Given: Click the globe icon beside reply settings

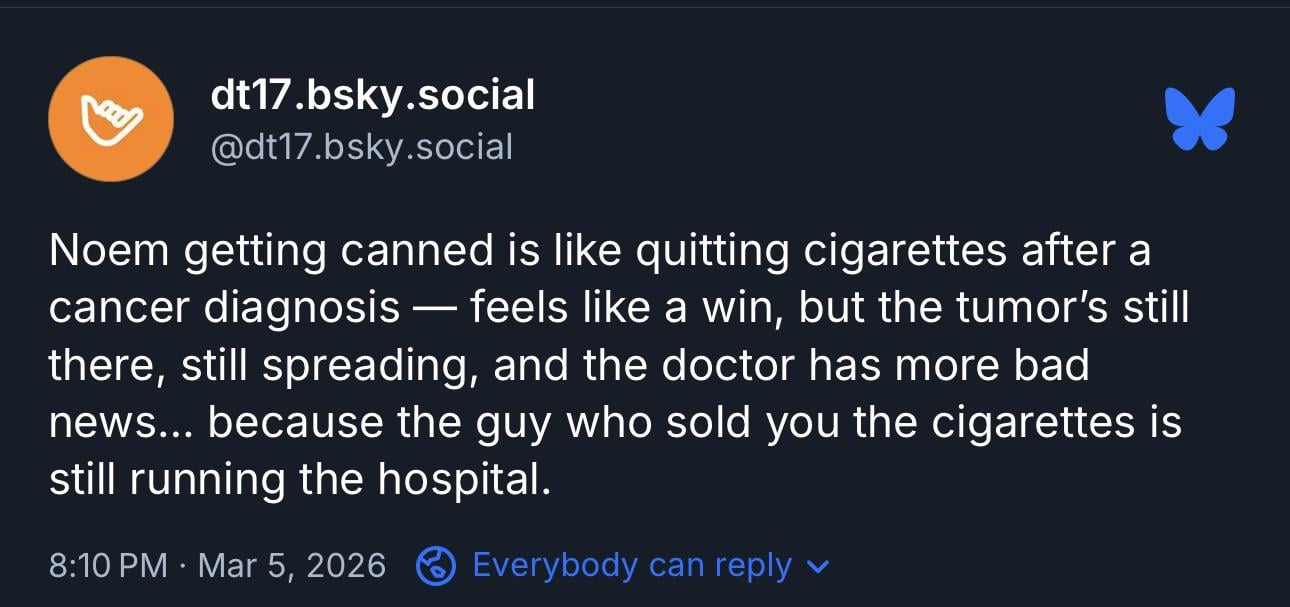Looking at the screenshot, I should point(437,565).
